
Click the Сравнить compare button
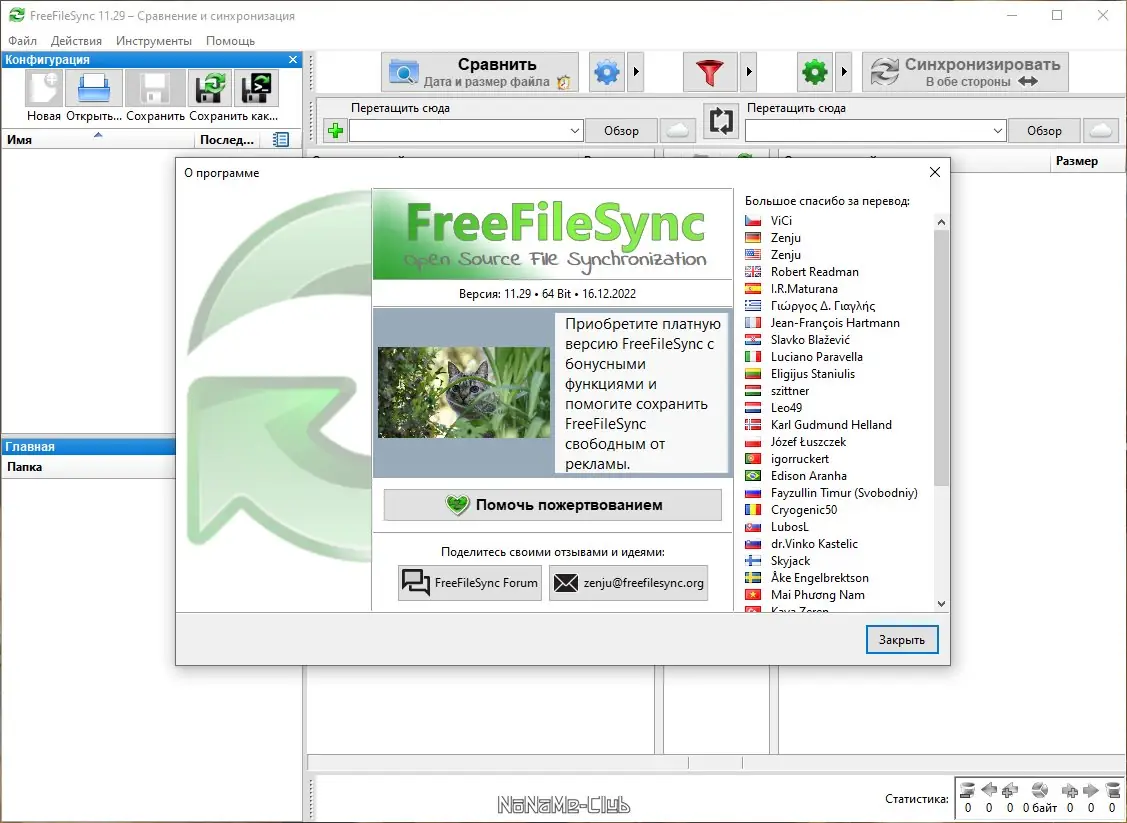(x=479, y=72)
